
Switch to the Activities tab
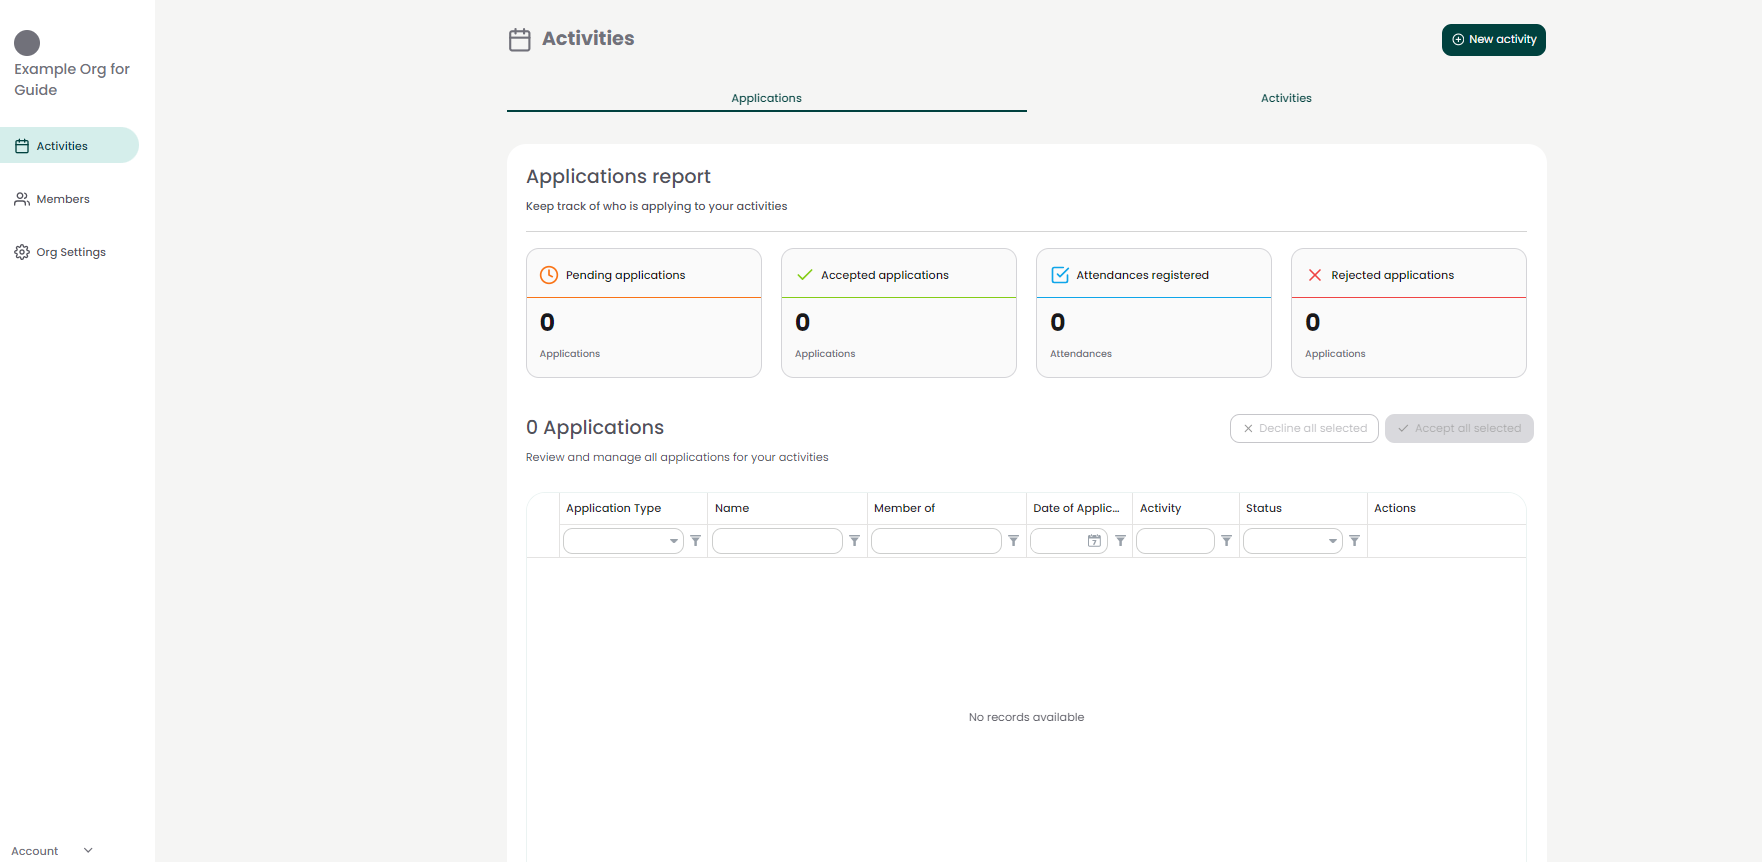click(1286, 98)
